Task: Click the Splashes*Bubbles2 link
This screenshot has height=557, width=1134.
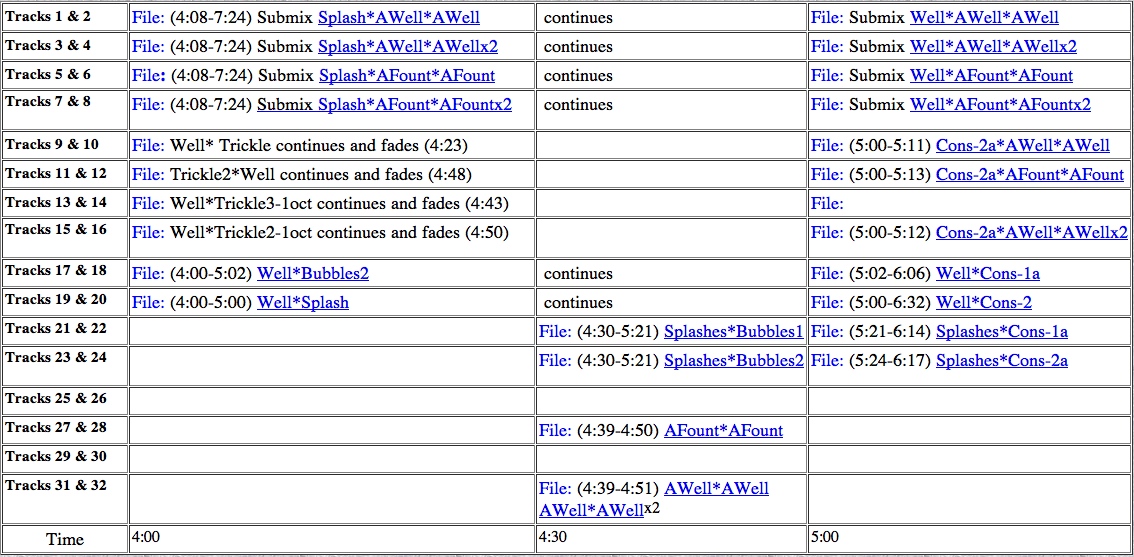Action: tap(733, 360)
